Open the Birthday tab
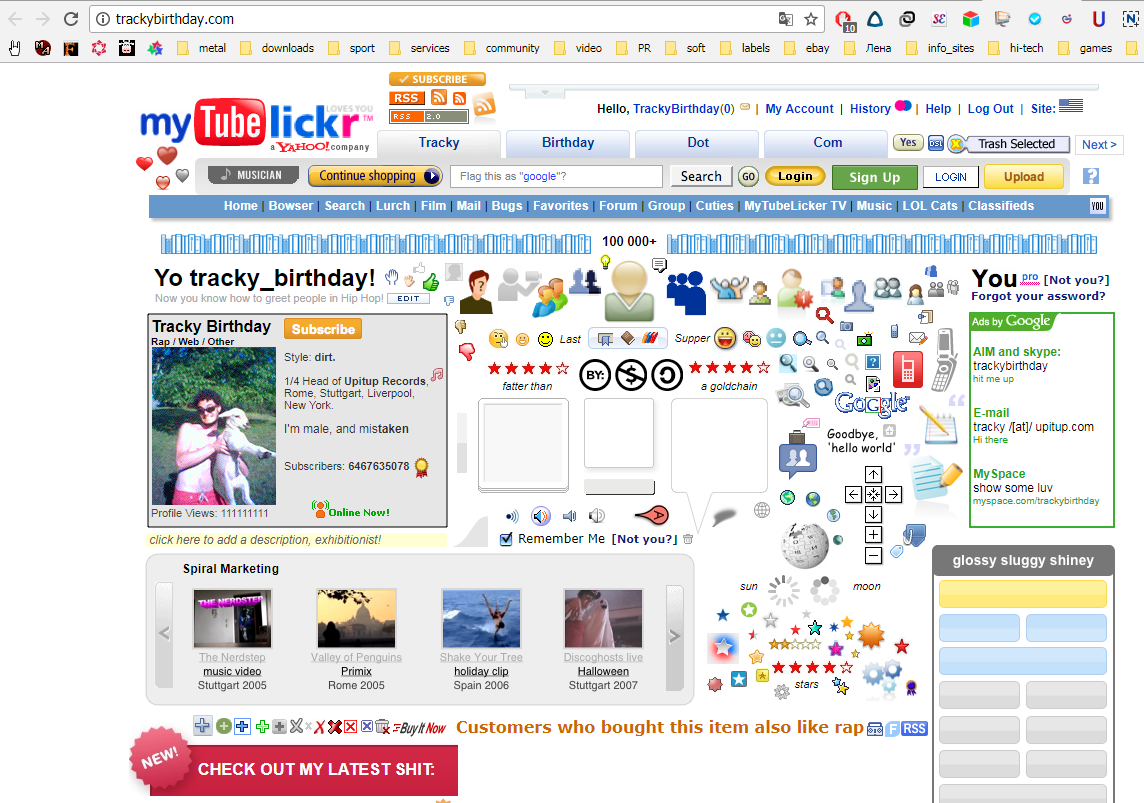Image resolution: width=1144 pixels, height=803 pixels. coord(568,143)
